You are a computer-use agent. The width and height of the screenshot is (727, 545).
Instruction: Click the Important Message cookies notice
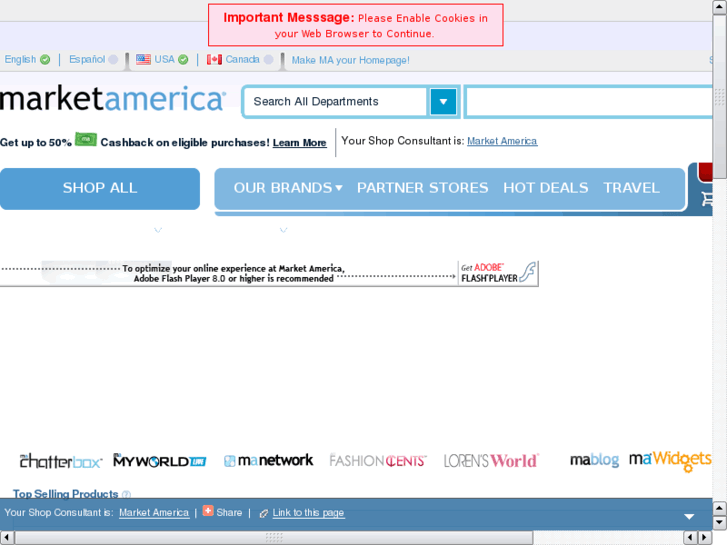click(356, 25)
